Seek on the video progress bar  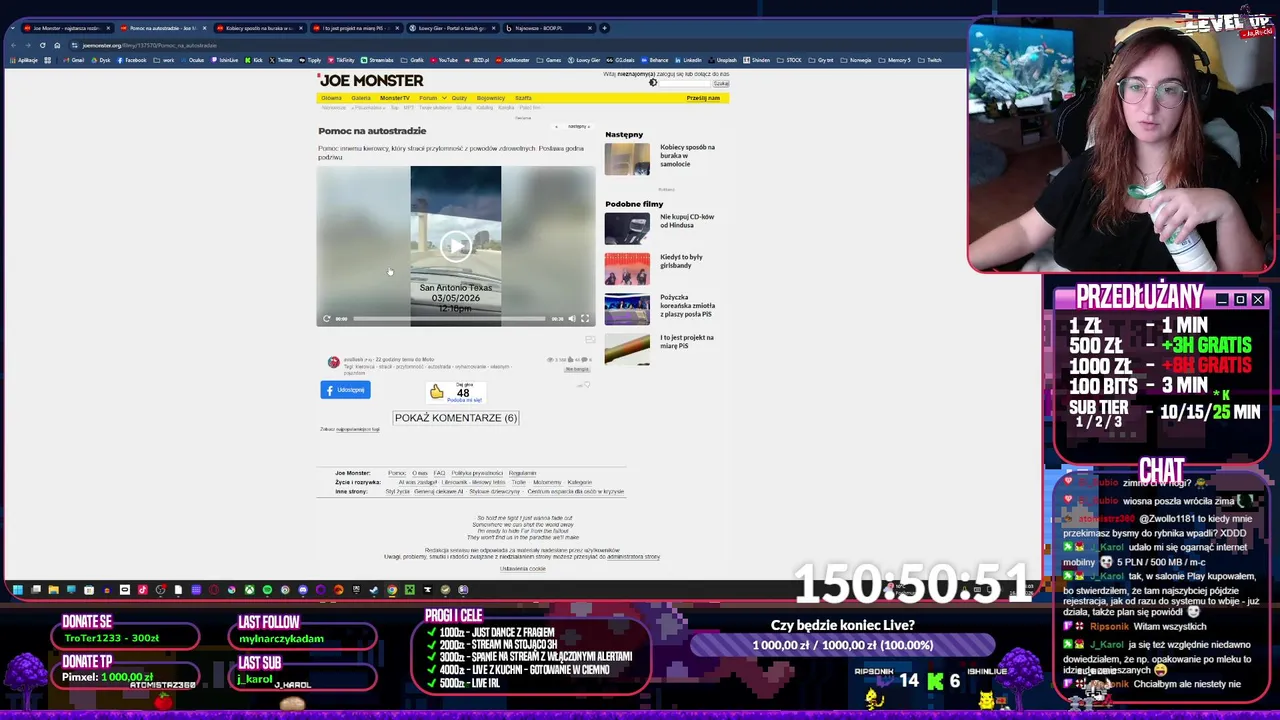(449, 319)
